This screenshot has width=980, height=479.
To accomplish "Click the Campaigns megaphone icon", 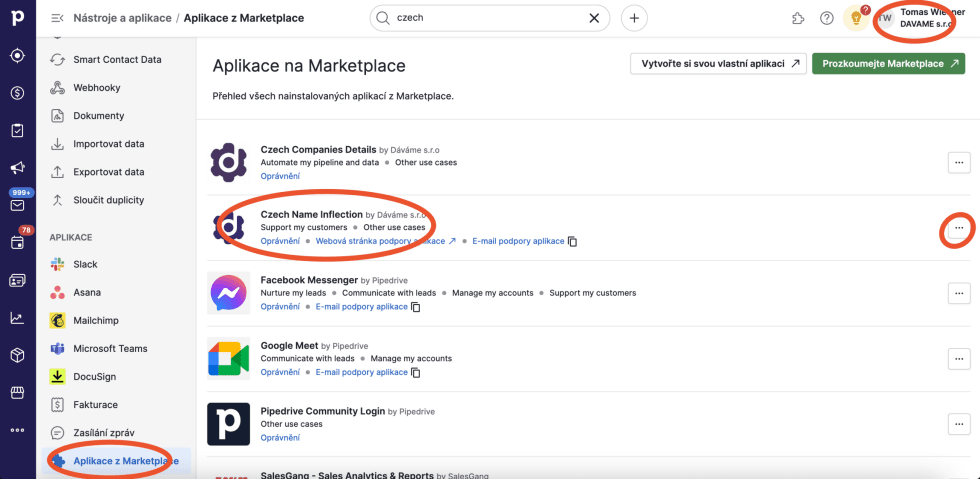I will point(17,168).
